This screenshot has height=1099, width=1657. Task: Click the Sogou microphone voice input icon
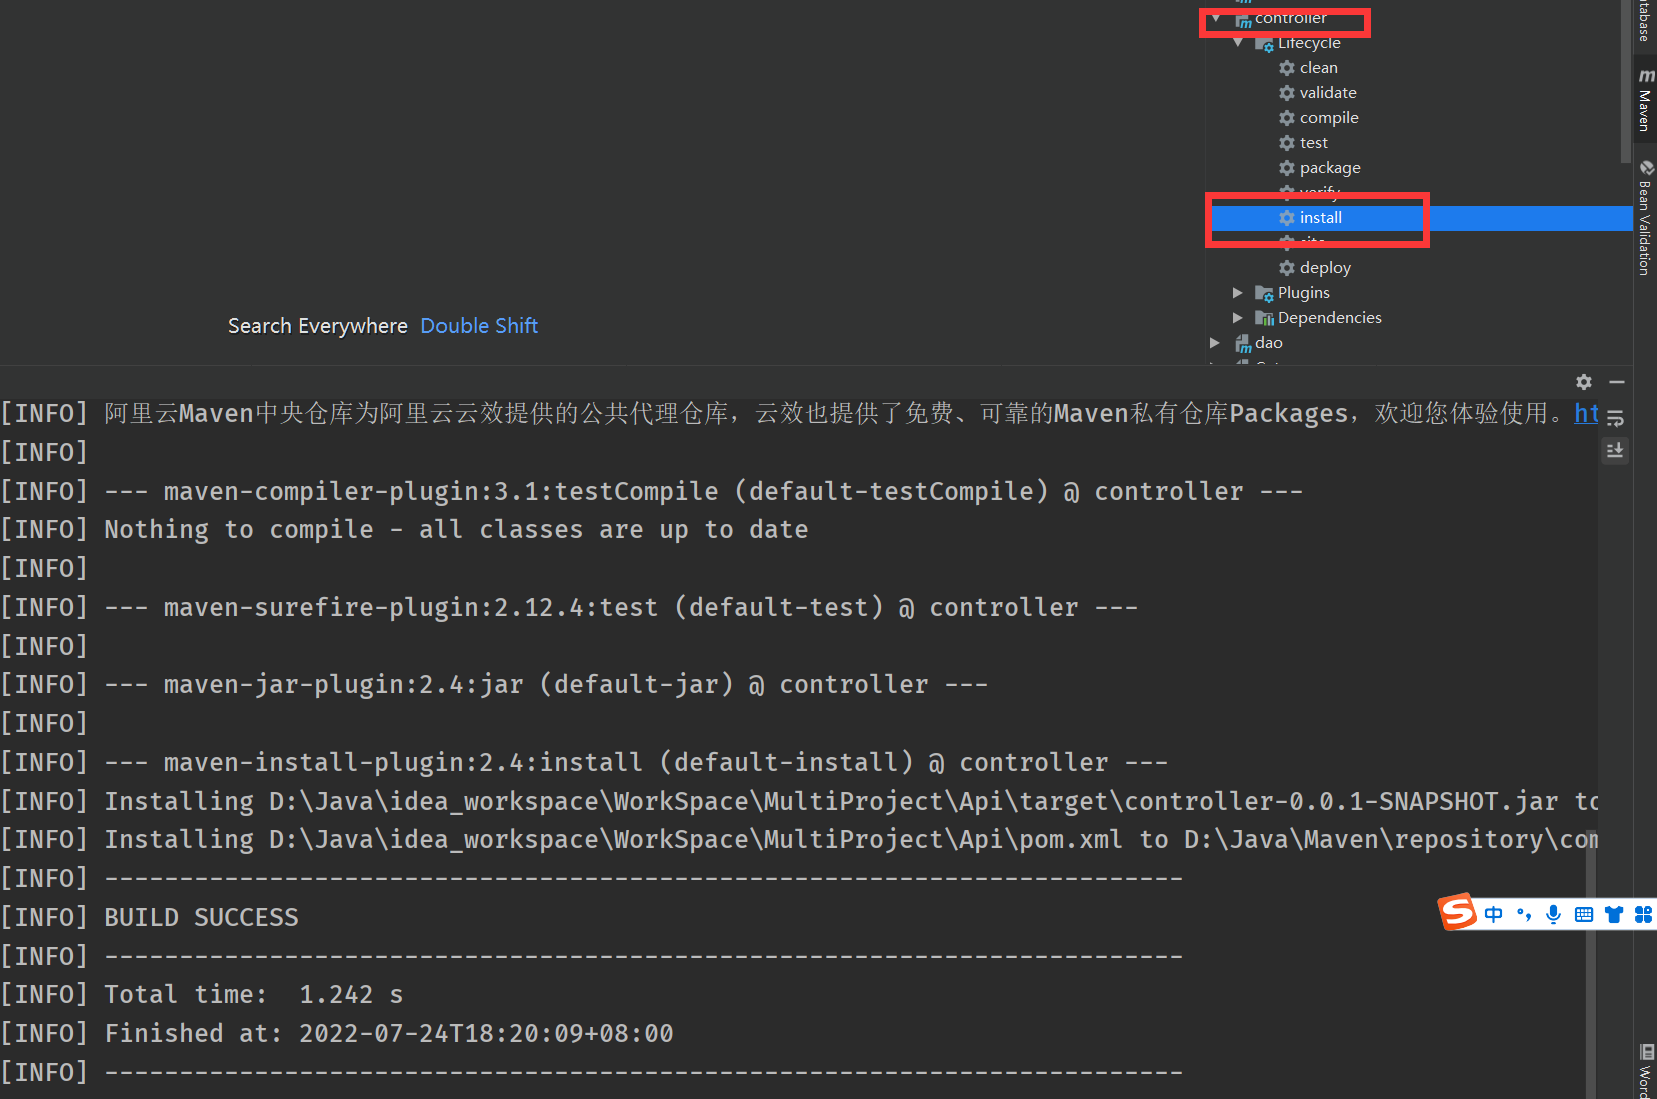pos(1553,914)
